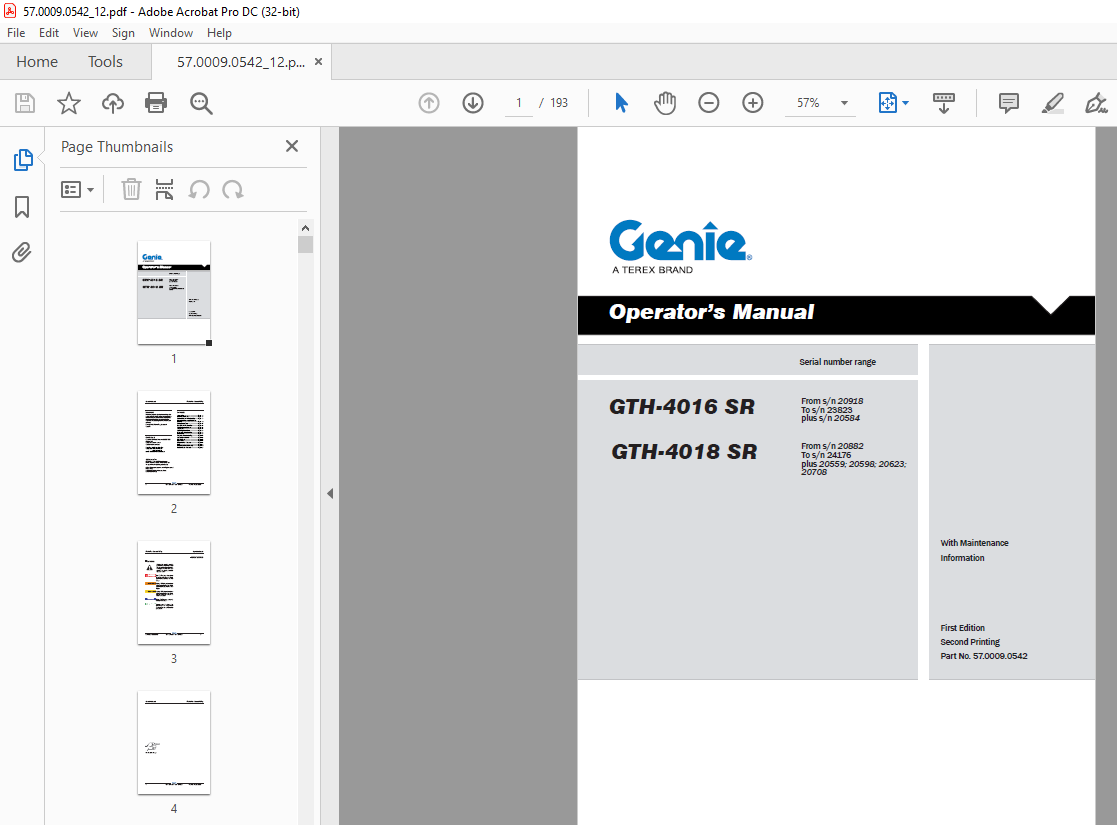
Task: Activate the Hand pan tool
Action: click(x=665, y=103)
